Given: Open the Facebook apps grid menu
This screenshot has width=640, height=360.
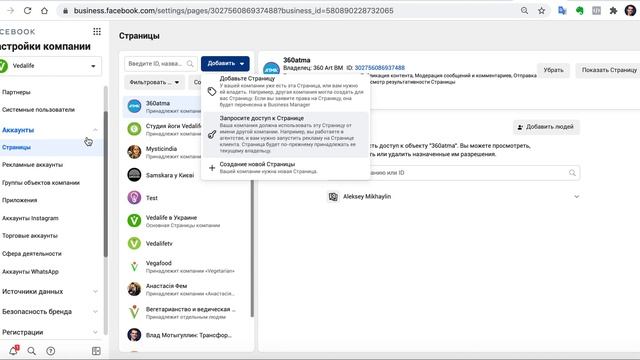Looking at the screenshot, I should coord(97,31).
